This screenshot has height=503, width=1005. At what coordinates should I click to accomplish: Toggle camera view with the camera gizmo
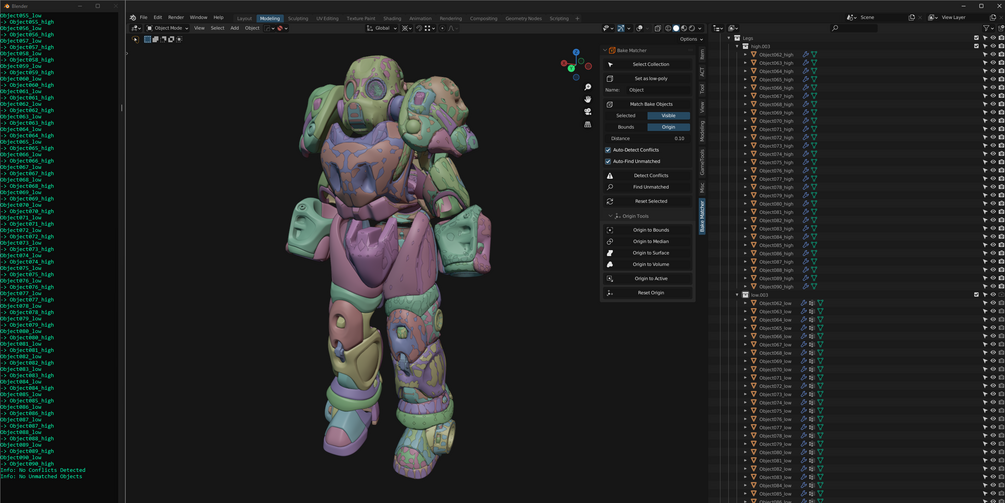coord(588,111)
